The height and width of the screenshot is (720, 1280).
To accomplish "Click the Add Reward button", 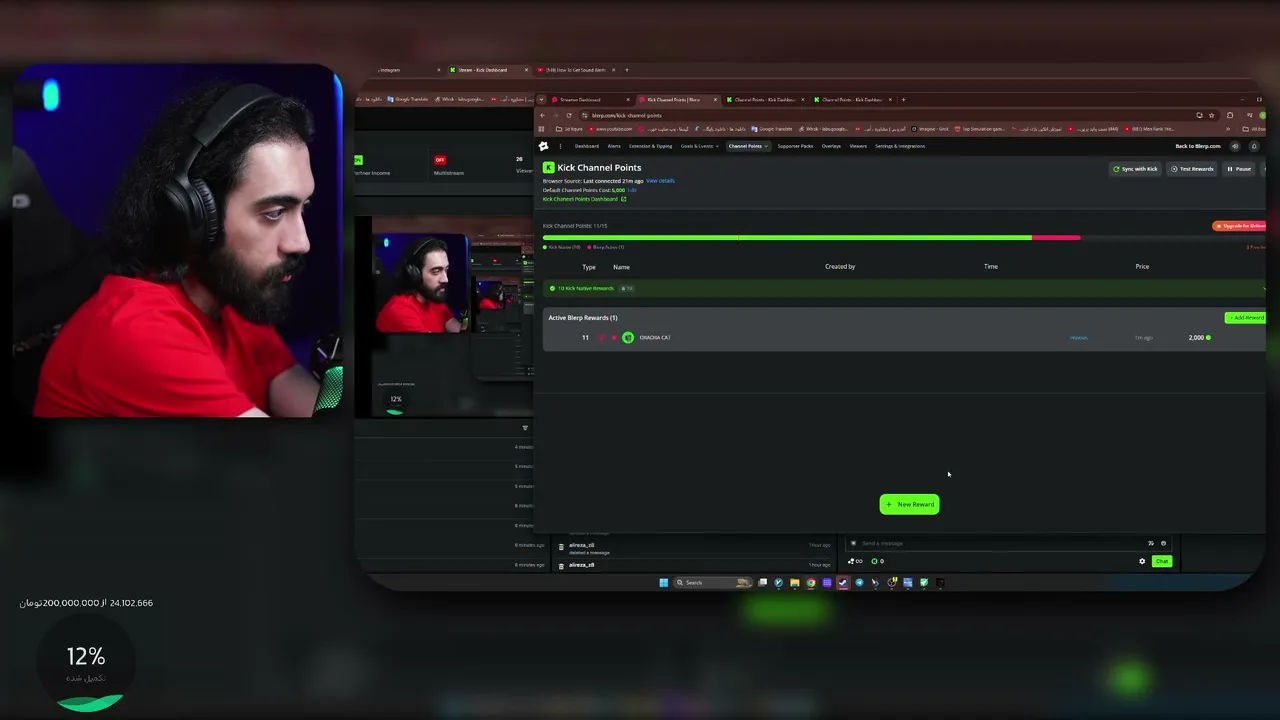I will coord(1246,318).
